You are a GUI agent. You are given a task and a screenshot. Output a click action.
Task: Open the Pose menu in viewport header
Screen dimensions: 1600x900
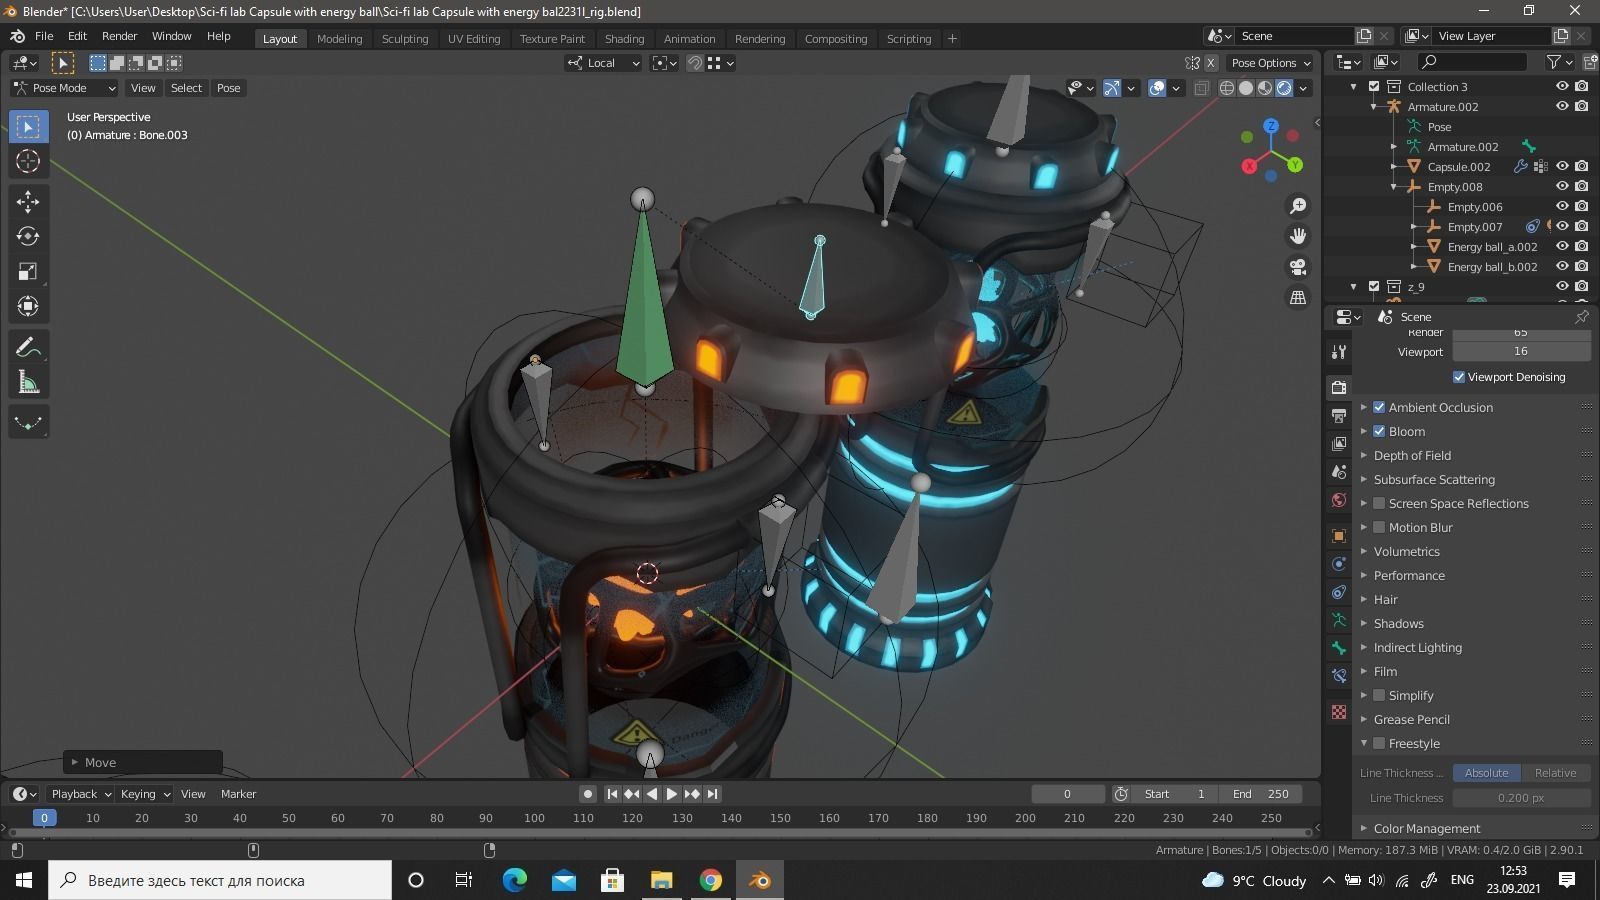[x=228, y=88]
